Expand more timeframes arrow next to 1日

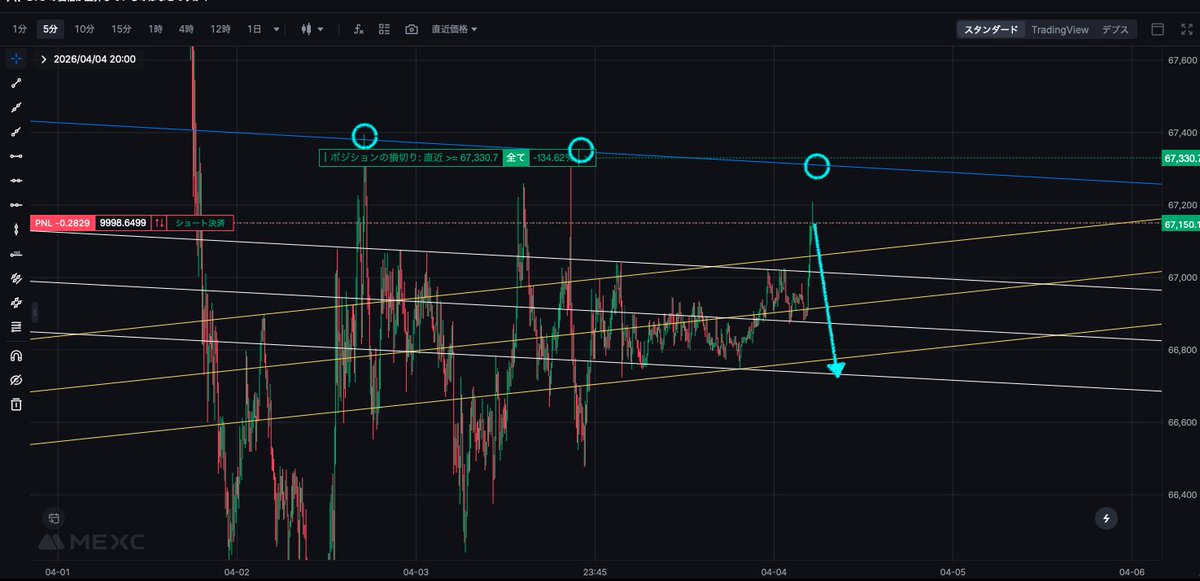pyautogui.click(x=277, y=29)
